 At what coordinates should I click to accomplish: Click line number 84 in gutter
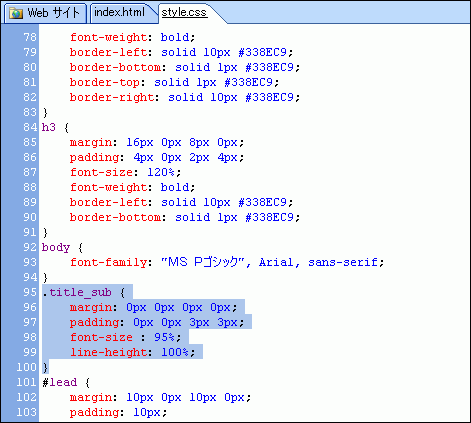click(x=30, y=127)
